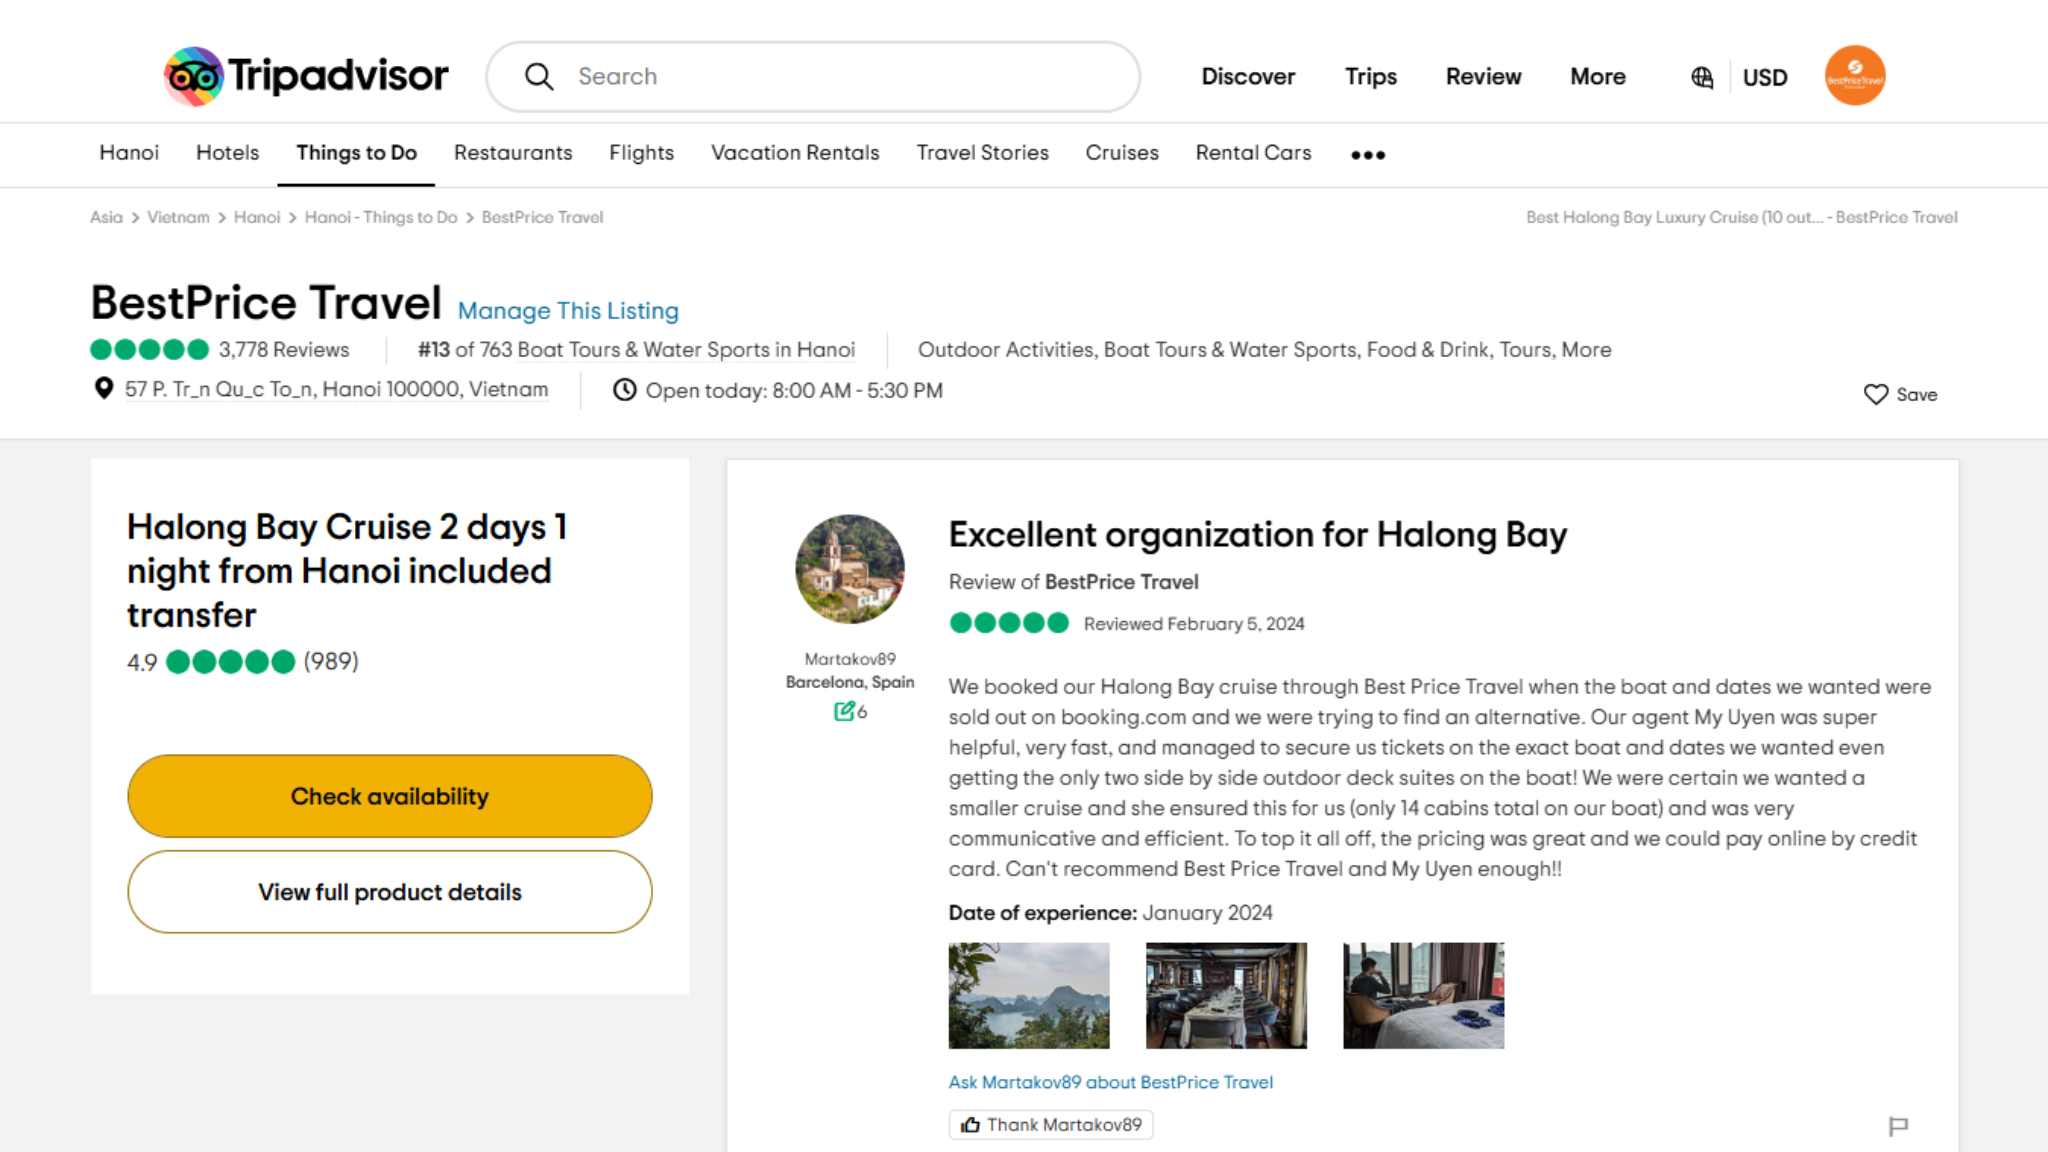Open the More menu in header
This screenshot has width=2048, height=1152.
[x=1597, y=77]
